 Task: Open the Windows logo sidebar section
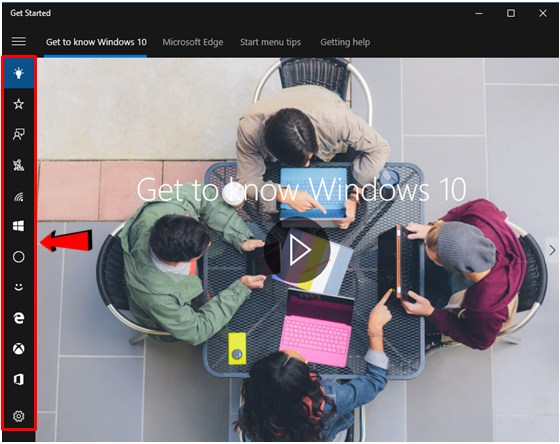(19, 226)
